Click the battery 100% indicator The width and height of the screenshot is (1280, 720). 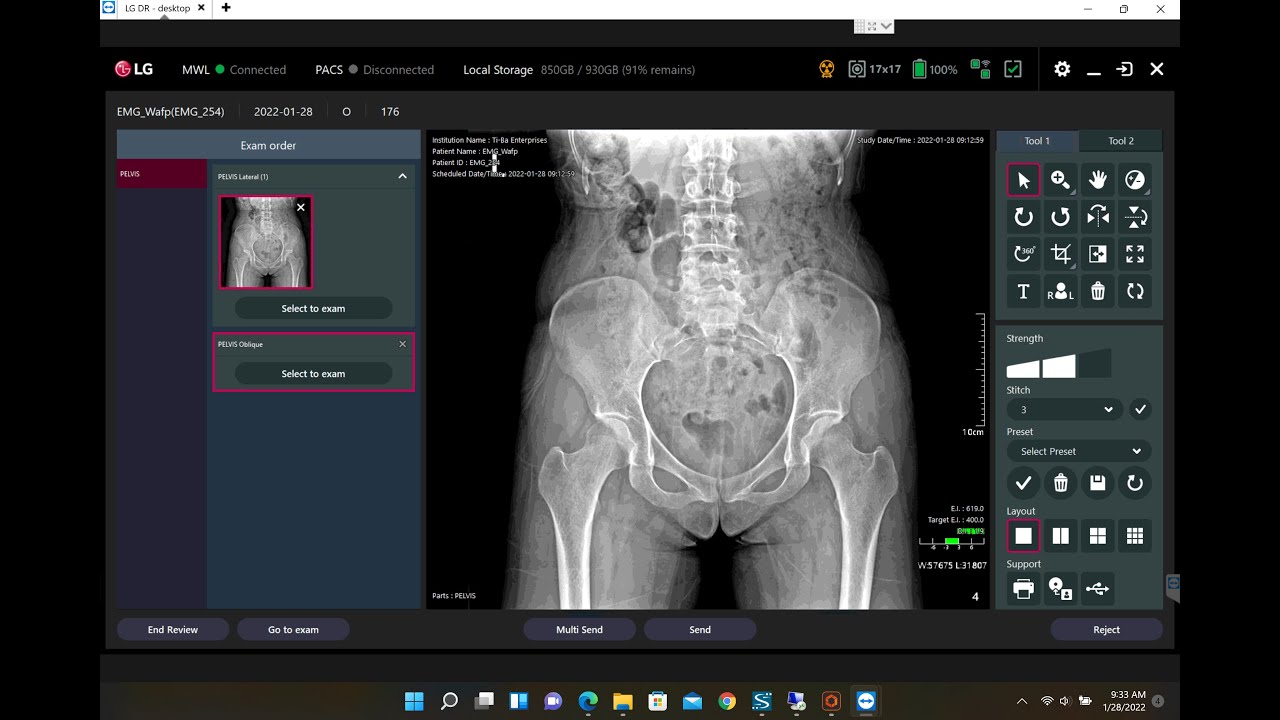pyautogui.click(x=934, y=69)
